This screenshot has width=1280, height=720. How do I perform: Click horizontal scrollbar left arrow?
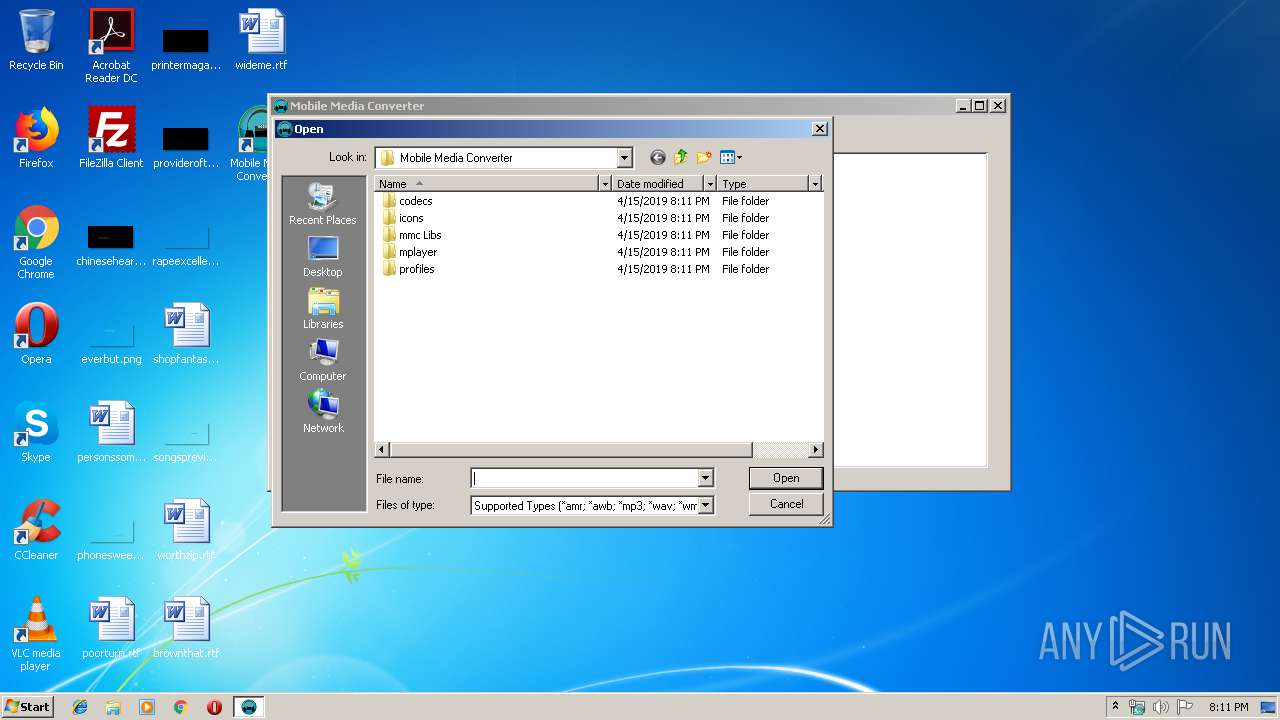(382, 450)
